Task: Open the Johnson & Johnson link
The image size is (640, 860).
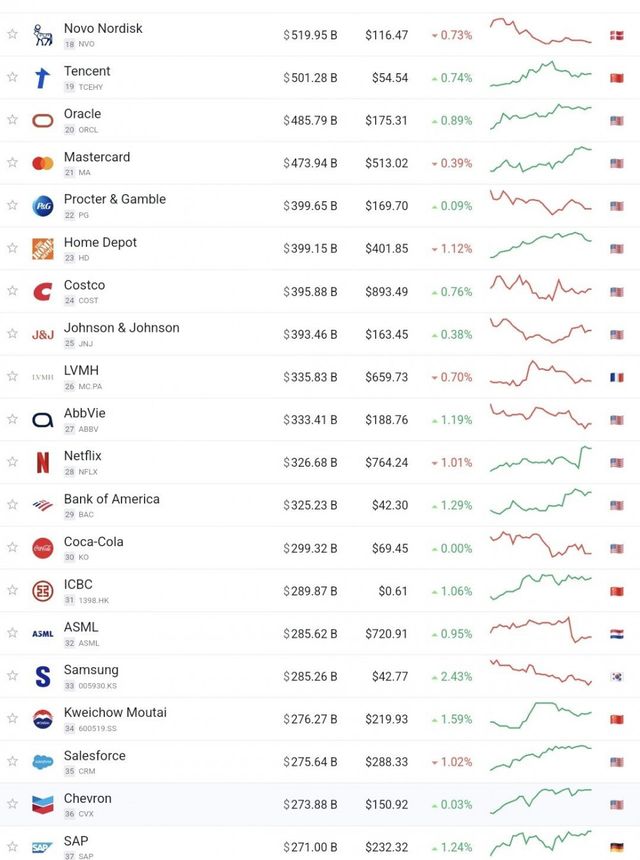Action: (121, 328)
